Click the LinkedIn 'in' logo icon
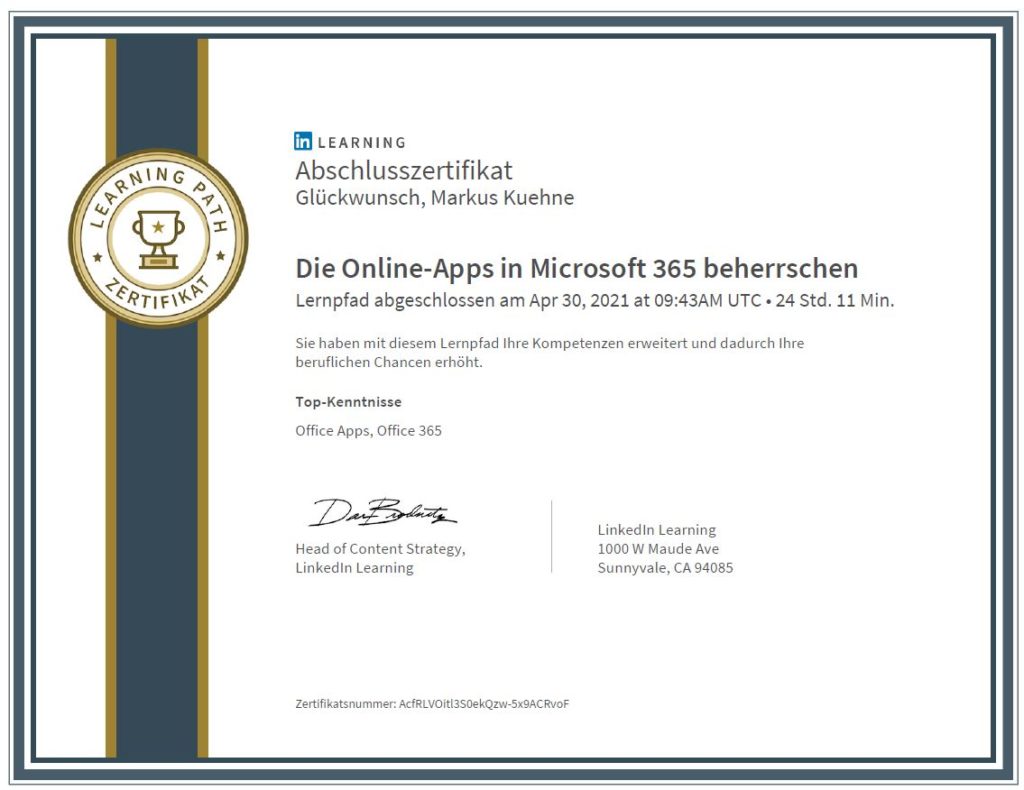Viewport: 1024px width, 790px height. click(303, 141)
